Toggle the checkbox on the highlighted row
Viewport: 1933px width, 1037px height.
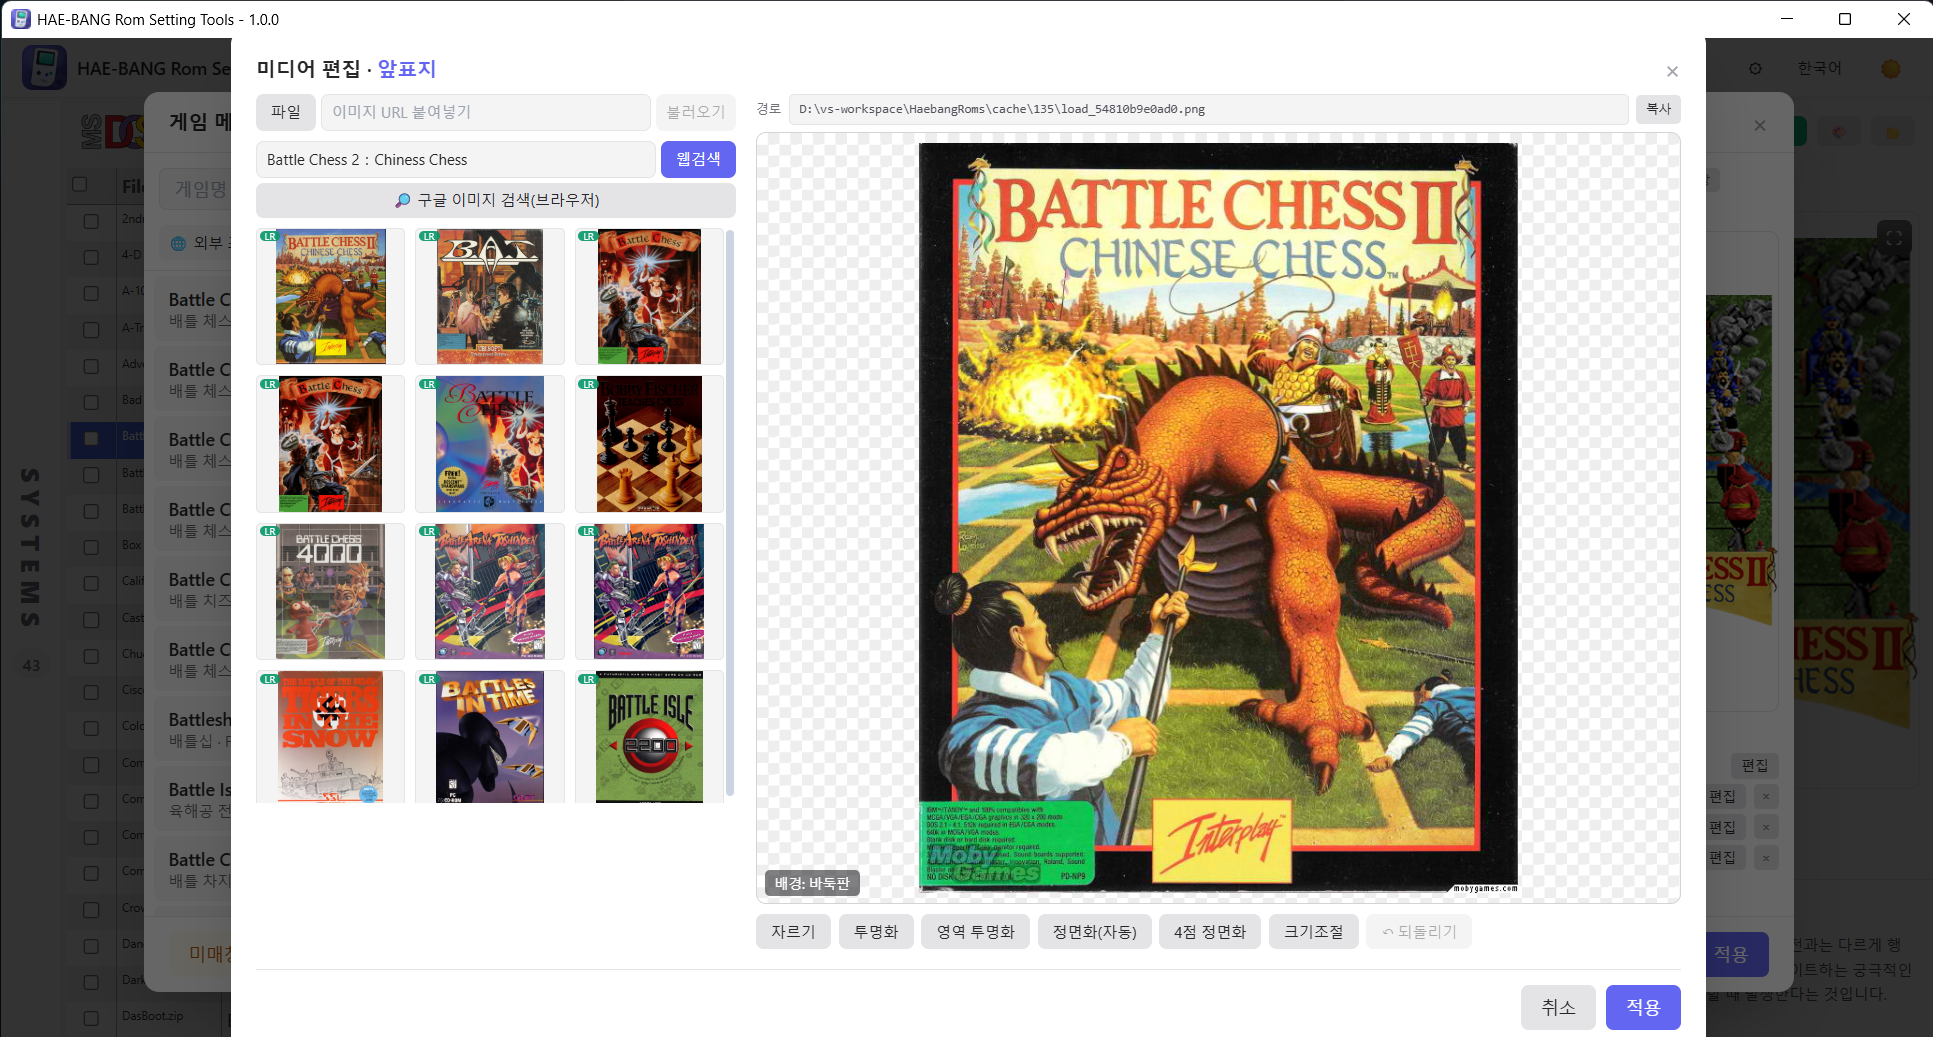tap(91, 438)
